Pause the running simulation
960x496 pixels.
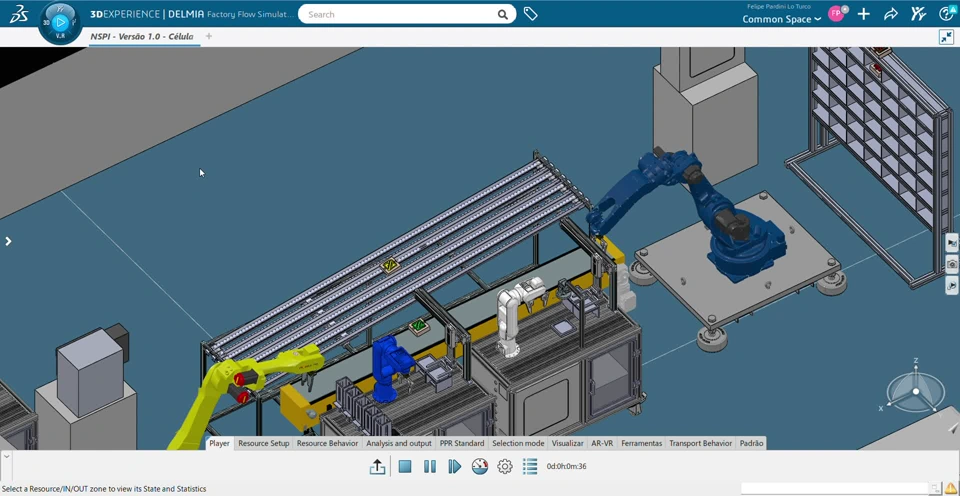point(430,467)
